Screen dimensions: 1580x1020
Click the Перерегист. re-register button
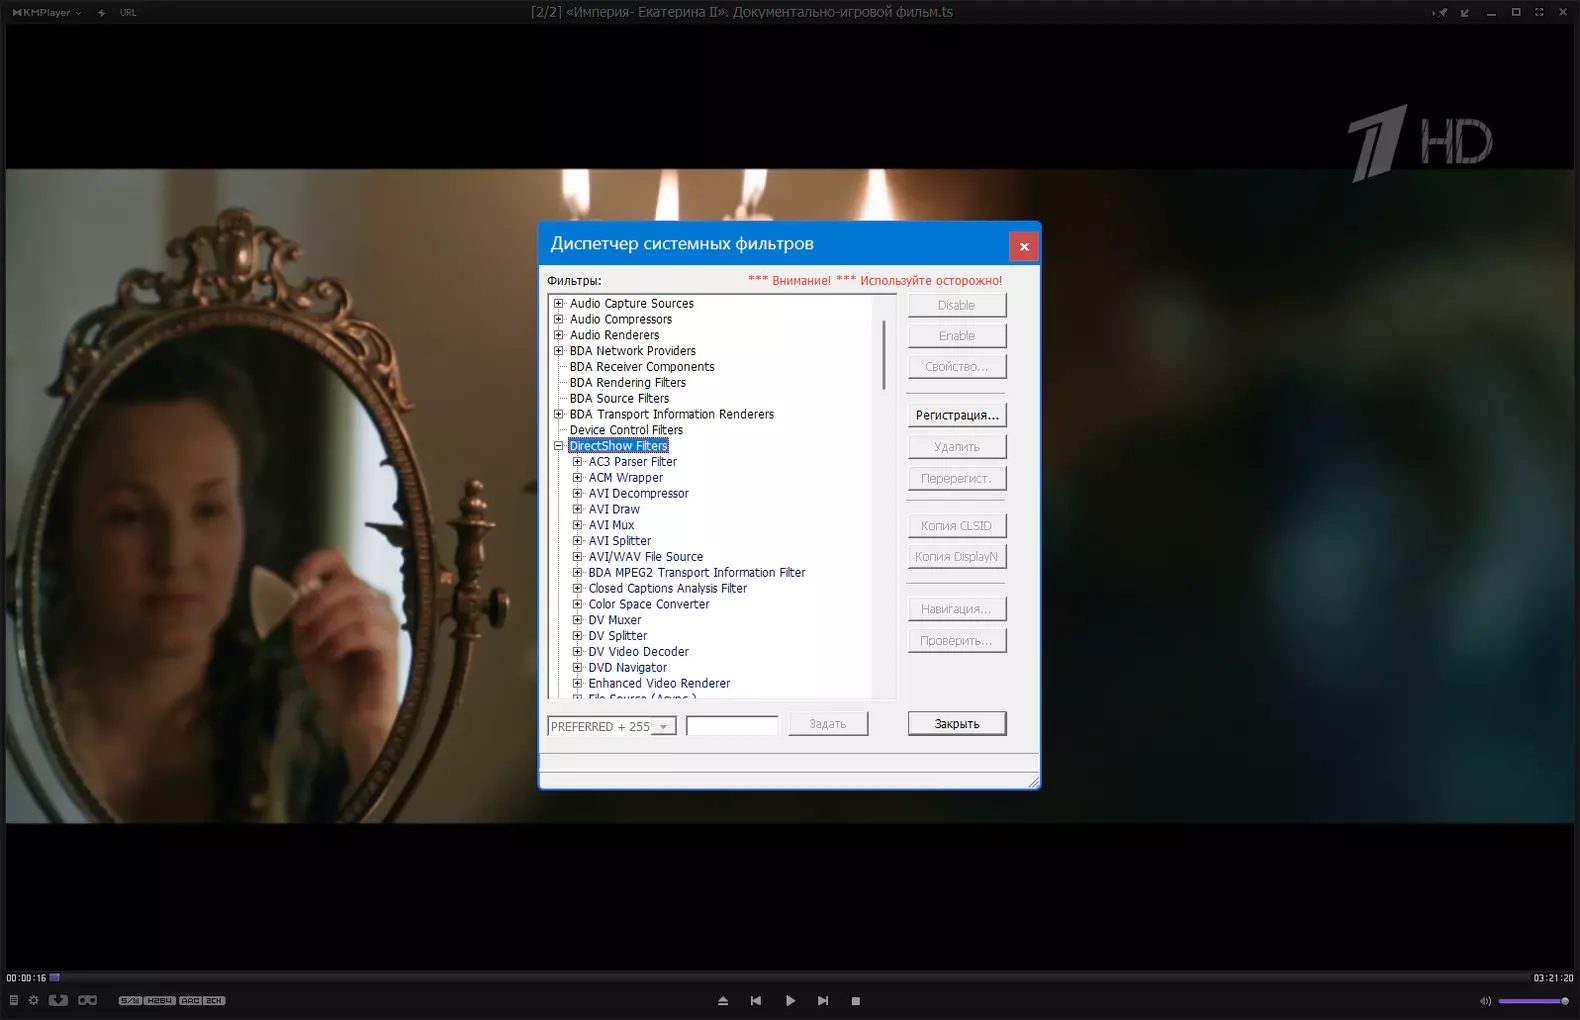point(957,478)
